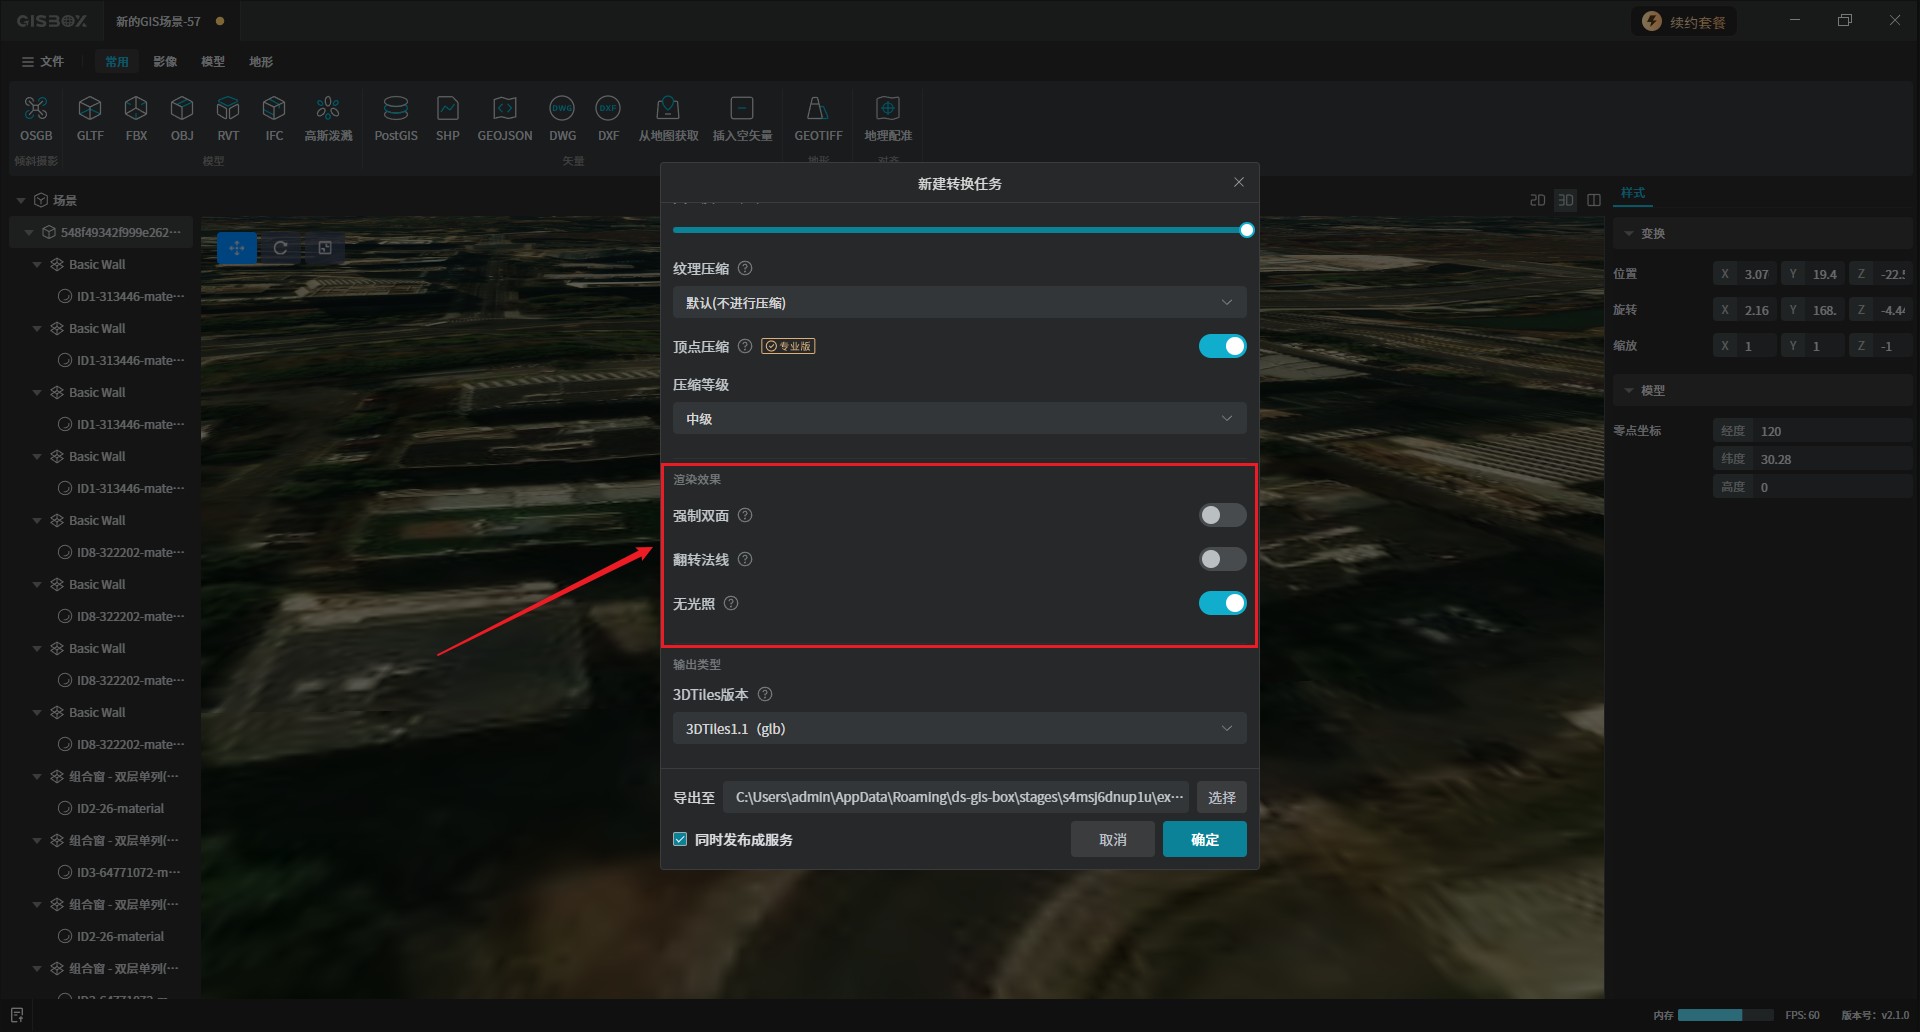Click 选择 to browse export path
1920x1032 pixels.
tap(1221, 797)
